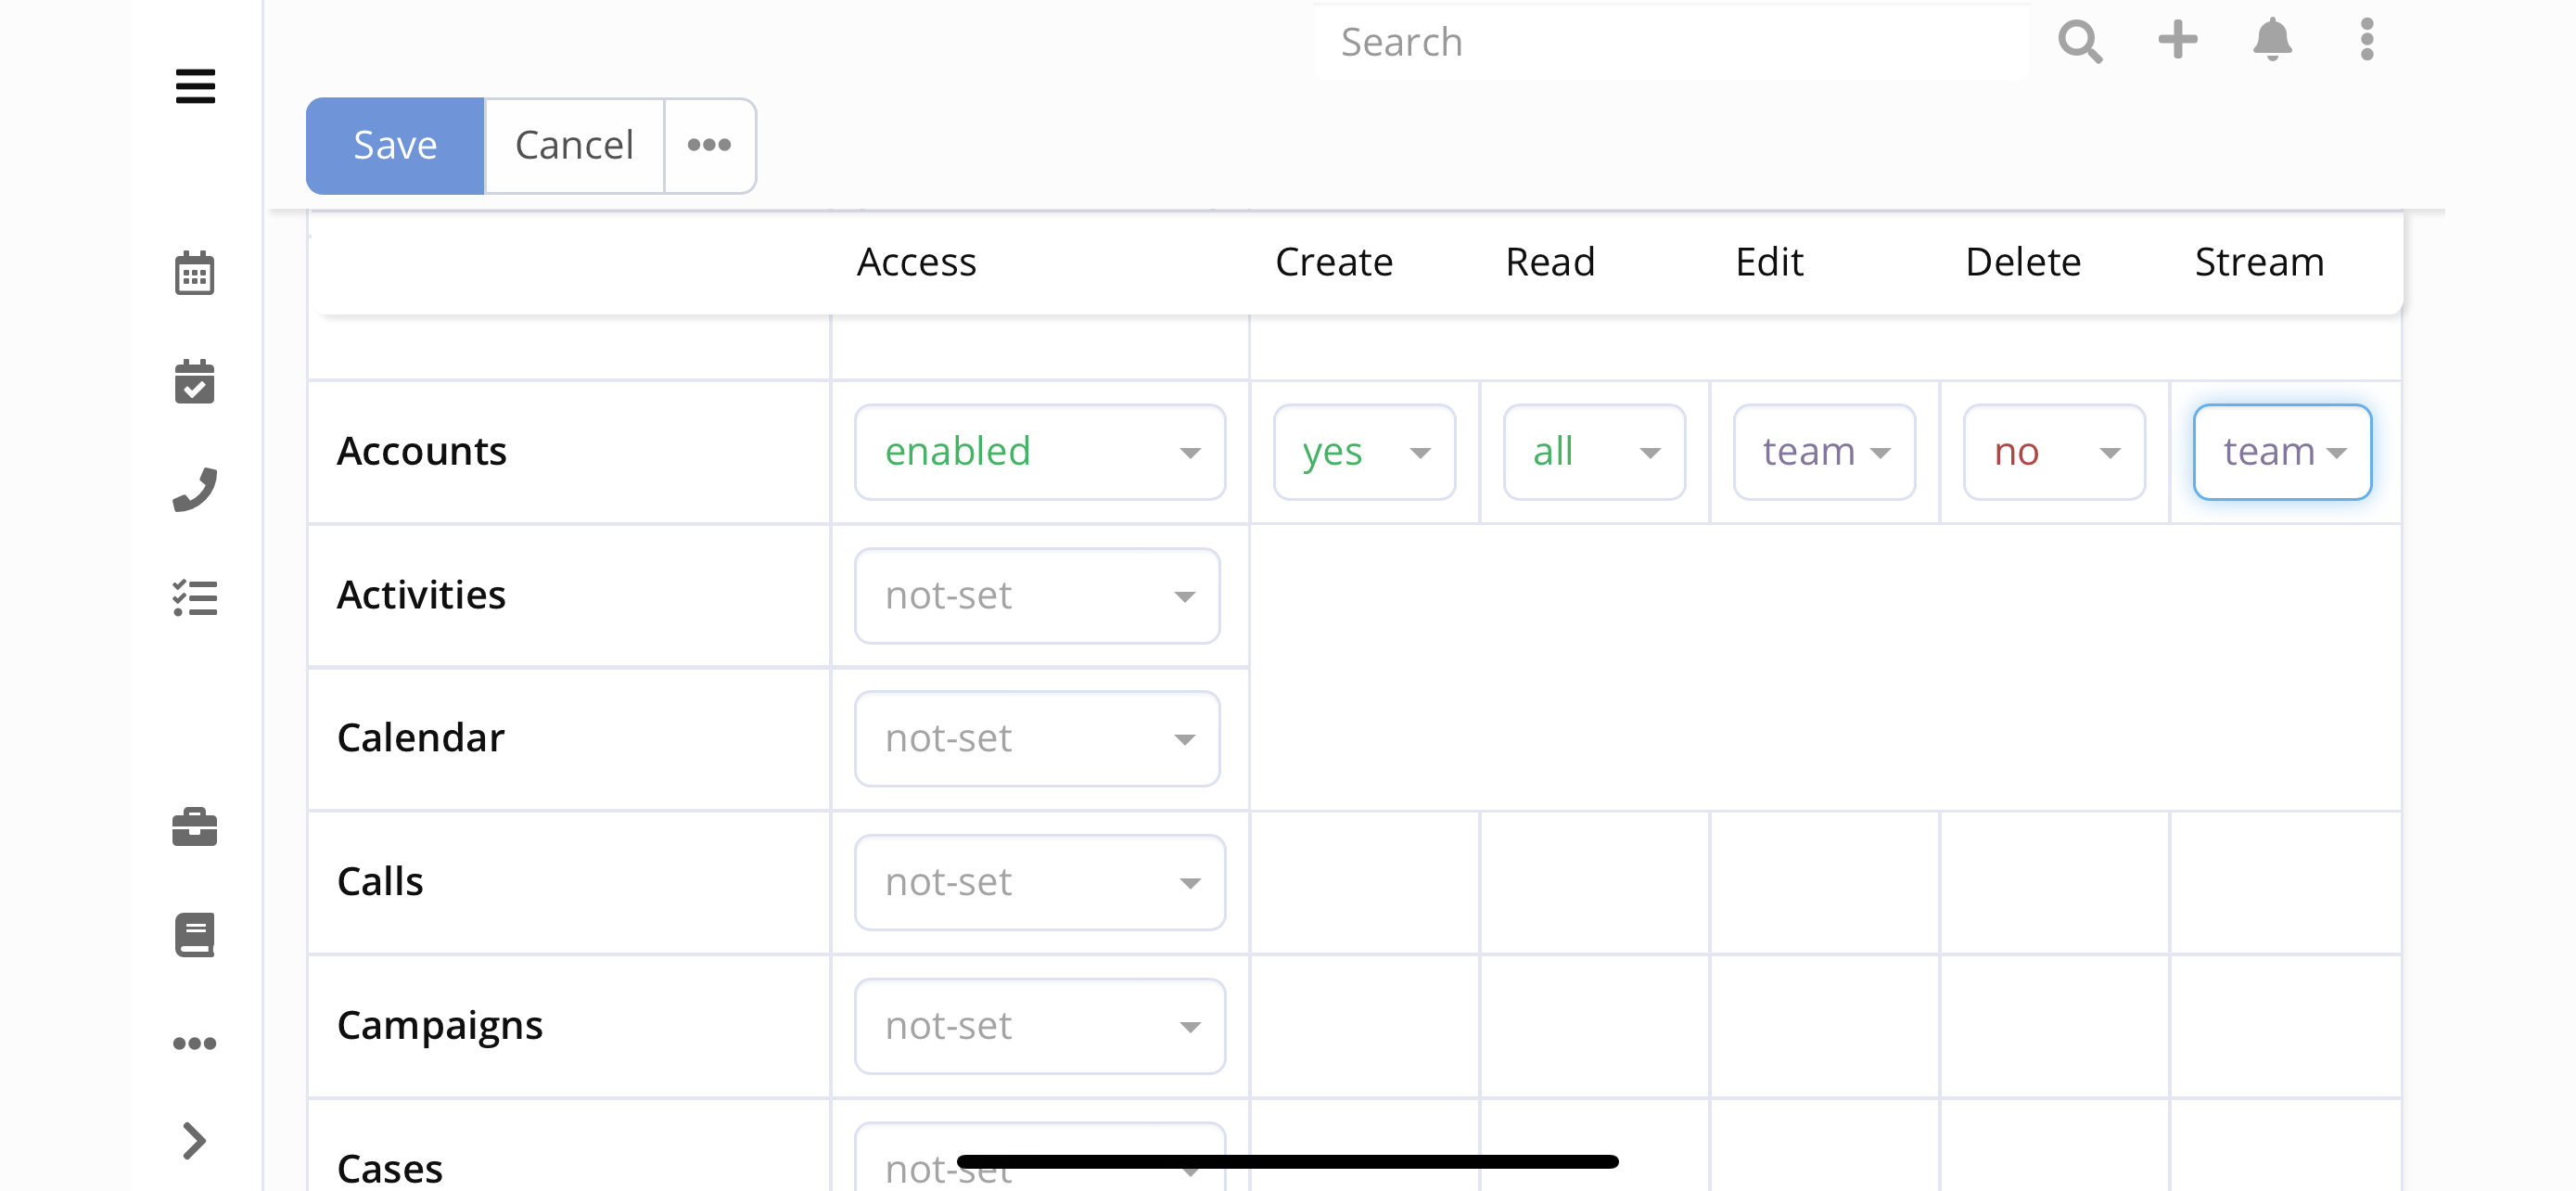Open the hamburger navigation menu
Screen dimensions: 2576x1191
195,86
